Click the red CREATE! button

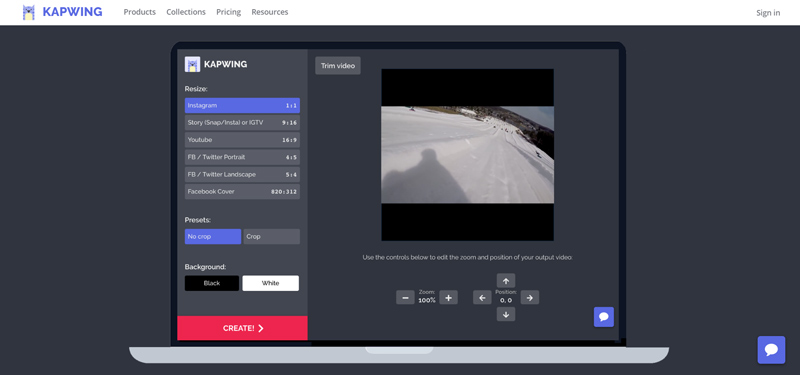(x=242, y=328)
